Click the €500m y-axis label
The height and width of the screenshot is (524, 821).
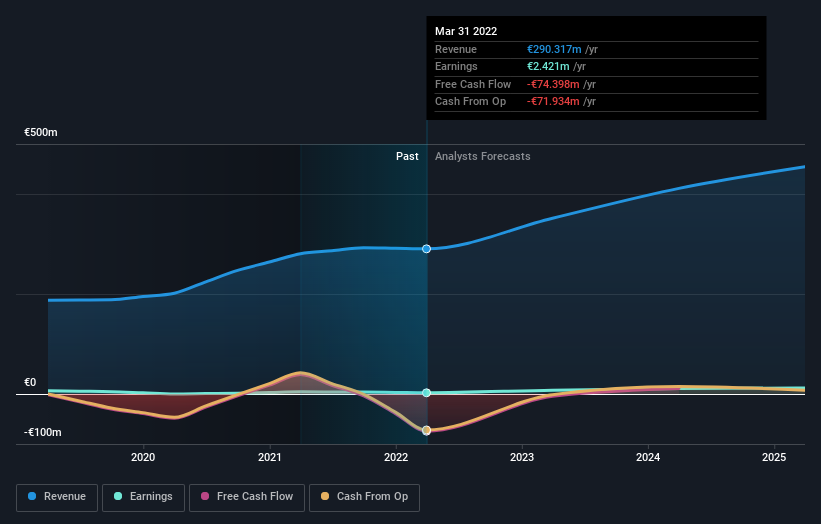(41, 132)
